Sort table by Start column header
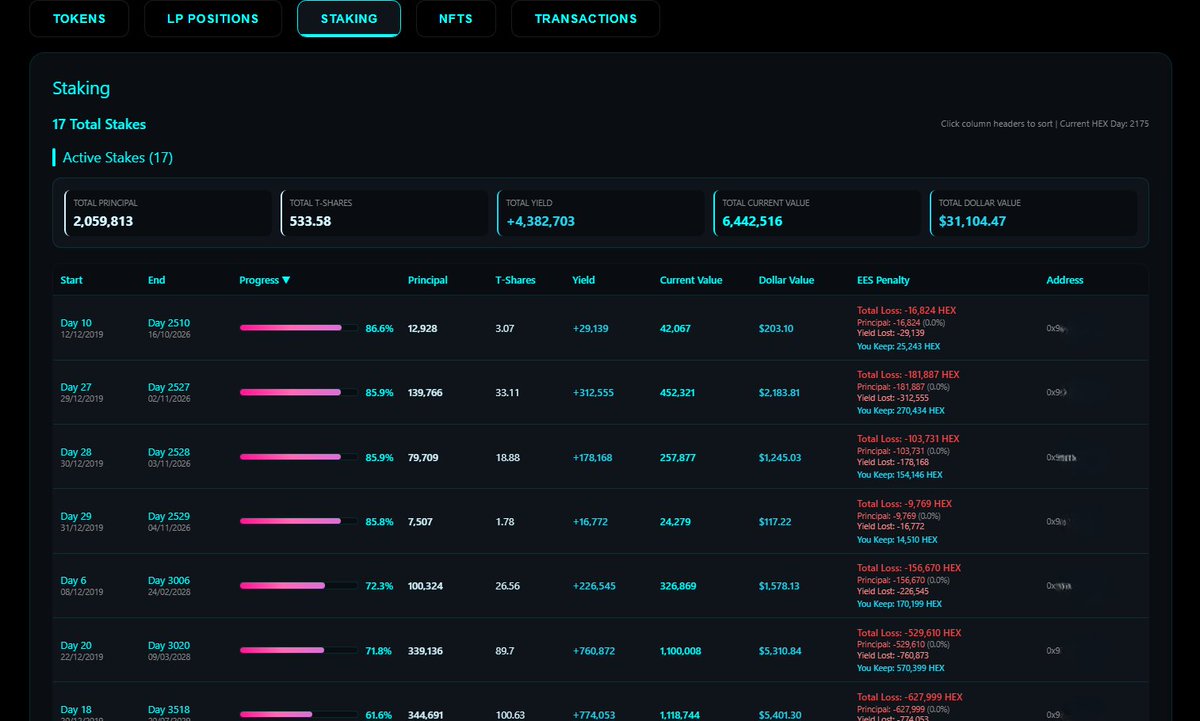Image resolution: width=1200 pixels, height=721 pixels. click(x=72, y=280)
